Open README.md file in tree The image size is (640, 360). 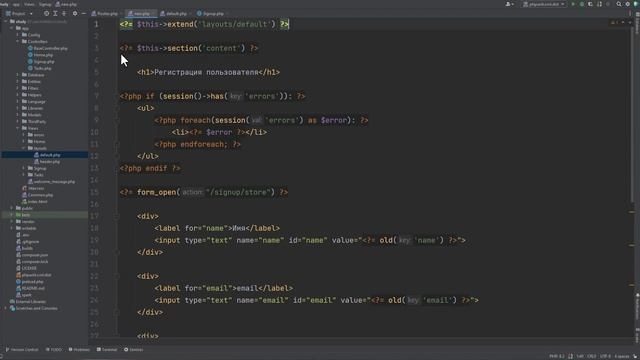click(31, 288)
